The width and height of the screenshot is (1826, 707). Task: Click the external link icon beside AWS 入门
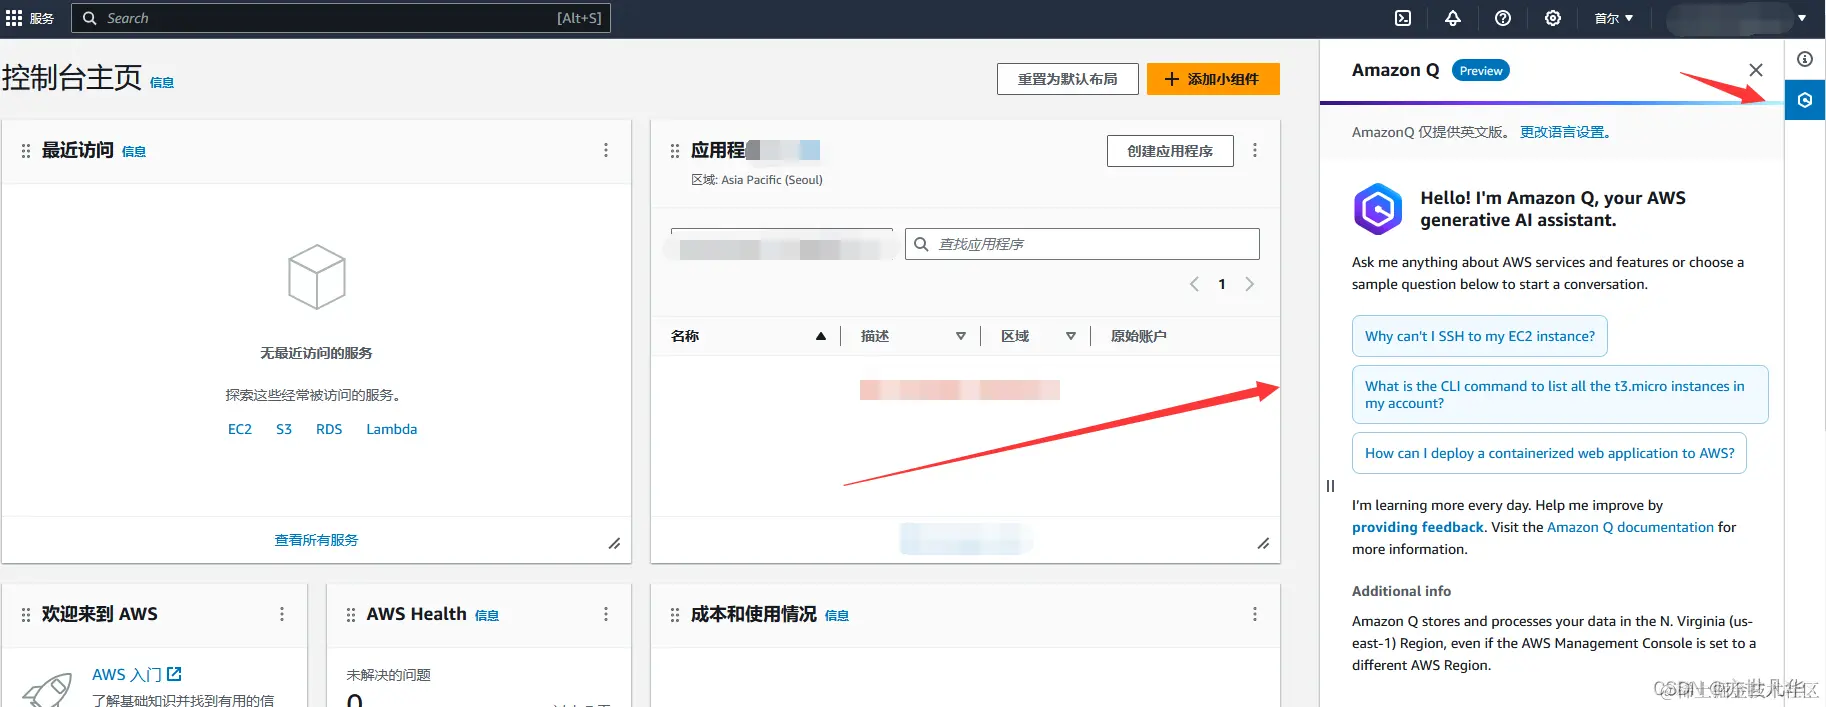pyautogui.click(x=174, y=674)
